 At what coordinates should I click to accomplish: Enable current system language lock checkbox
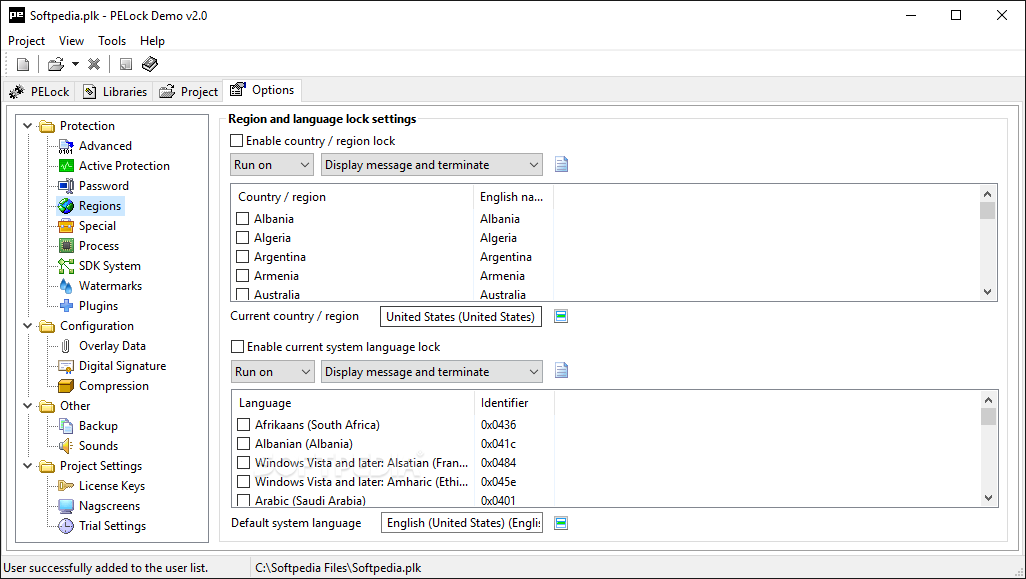(x=238, y=347)
